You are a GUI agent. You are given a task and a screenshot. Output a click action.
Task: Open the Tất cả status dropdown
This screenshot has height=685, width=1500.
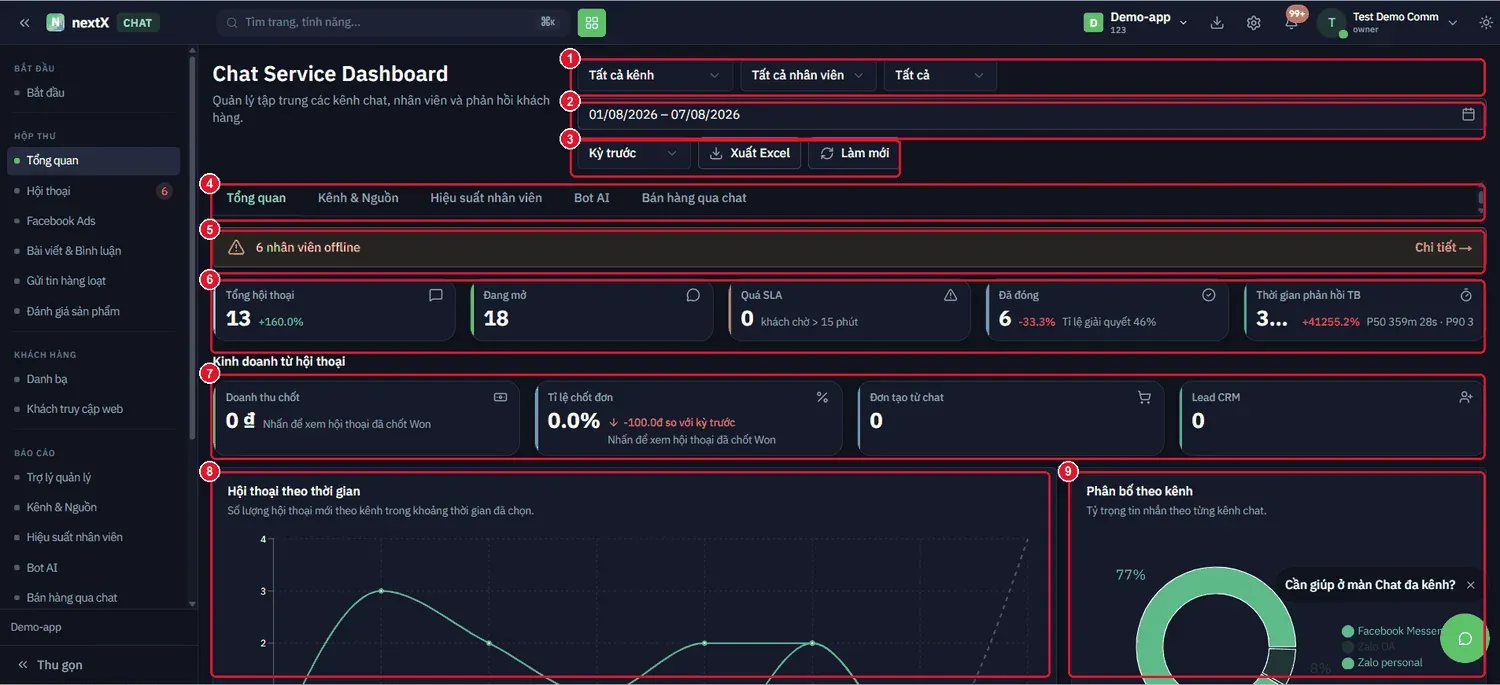coord(940,75)
